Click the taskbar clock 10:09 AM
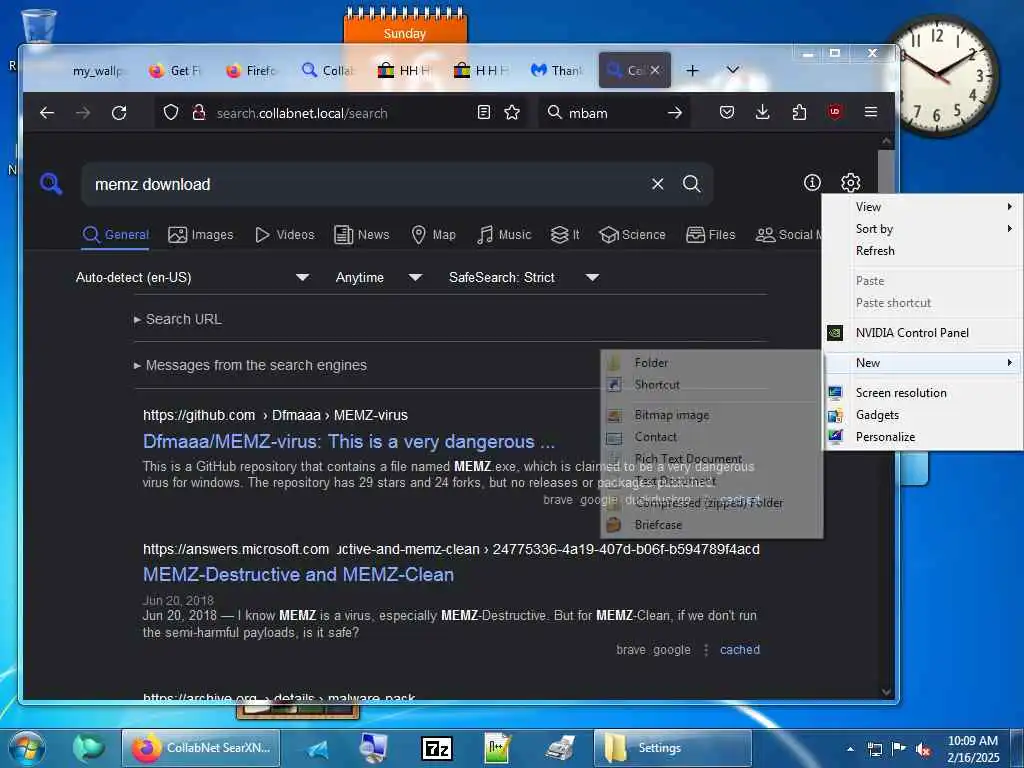Viewport: 1024px width, 768px height. pyautogui.click(x=972, y=741)
